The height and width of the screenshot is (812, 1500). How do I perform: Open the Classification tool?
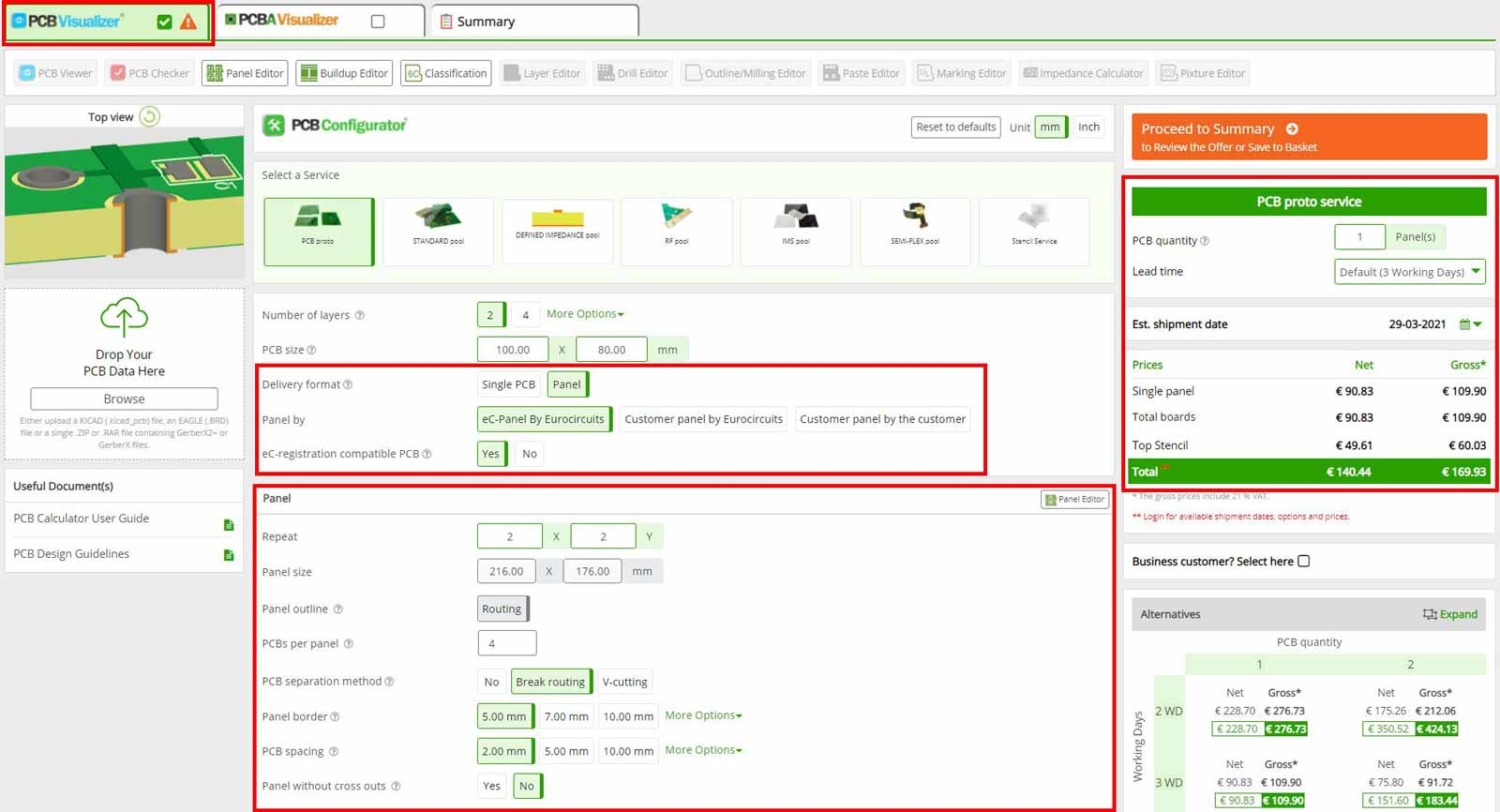coord(446,73)
